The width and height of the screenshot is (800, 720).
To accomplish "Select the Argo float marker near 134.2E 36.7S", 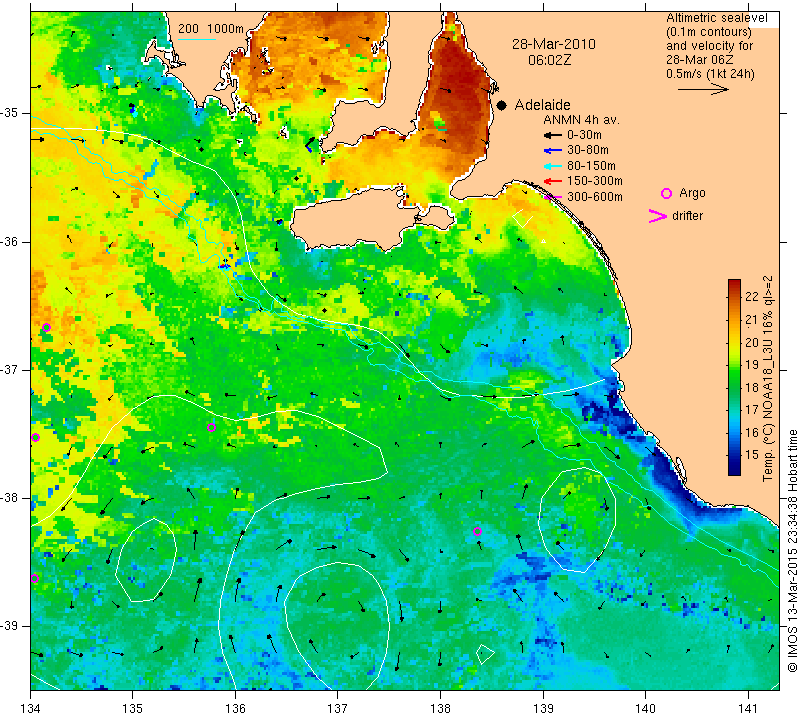I will [46, 328].
